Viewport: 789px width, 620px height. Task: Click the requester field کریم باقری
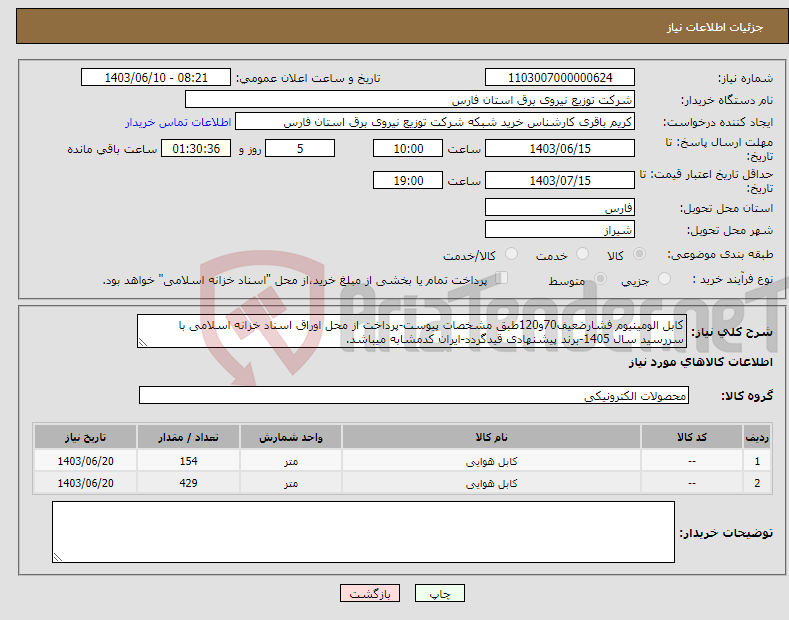[x=435, y=122]
